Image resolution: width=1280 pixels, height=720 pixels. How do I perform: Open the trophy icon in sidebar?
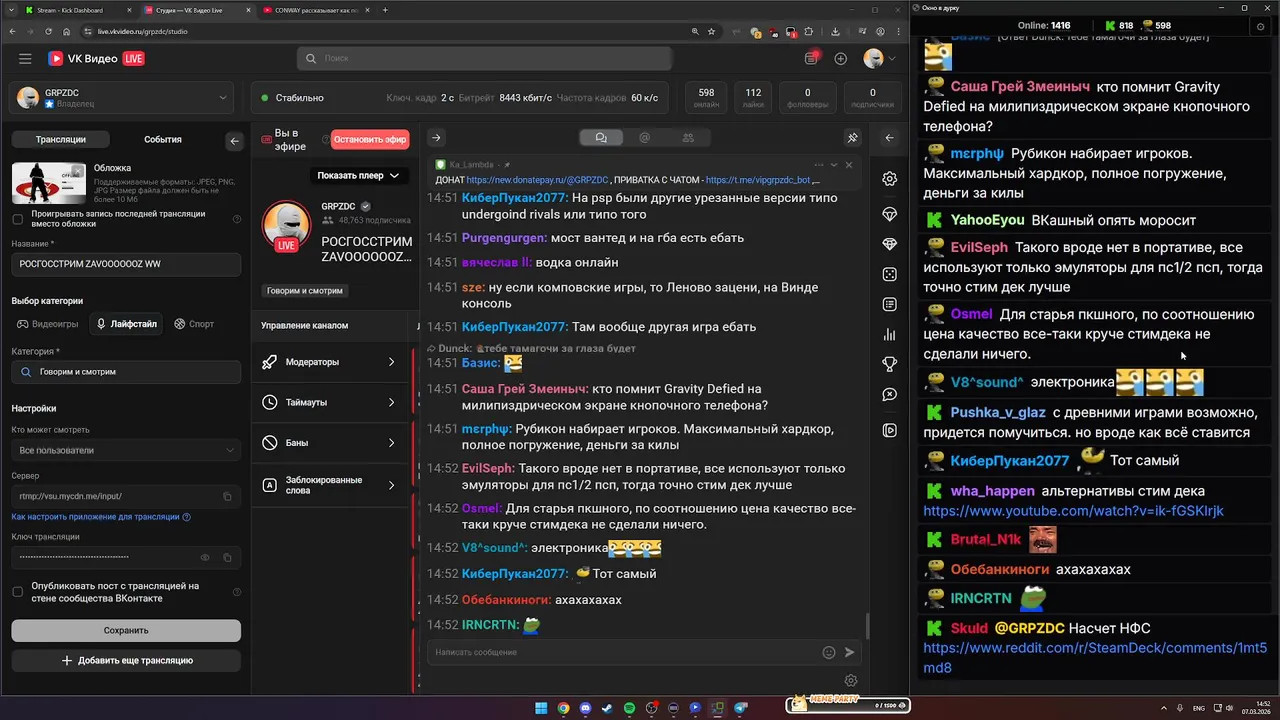click(890, 365)
